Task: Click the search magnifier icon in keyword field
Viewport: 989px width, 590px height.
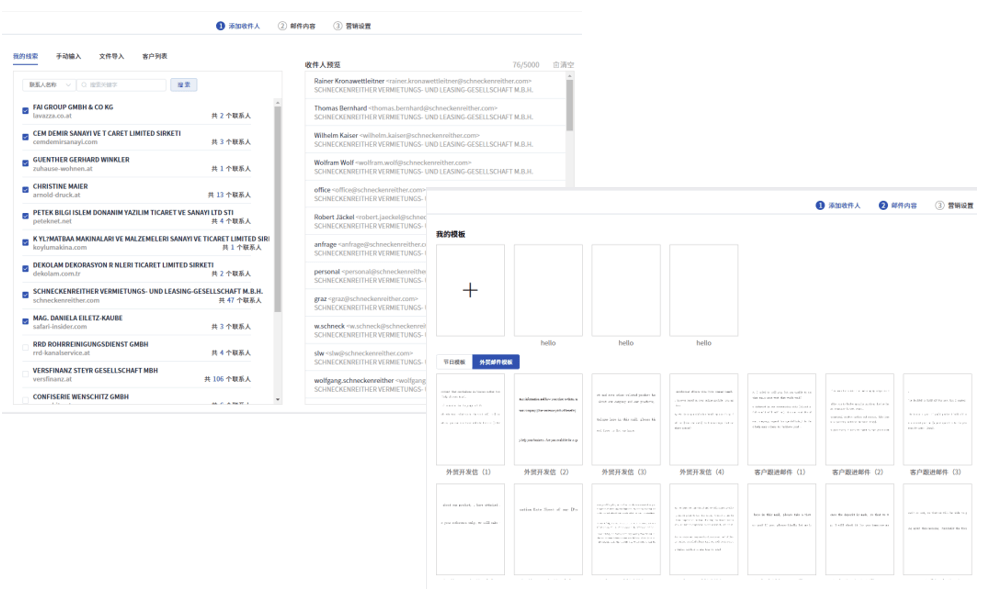Action: tap(84, 85)
